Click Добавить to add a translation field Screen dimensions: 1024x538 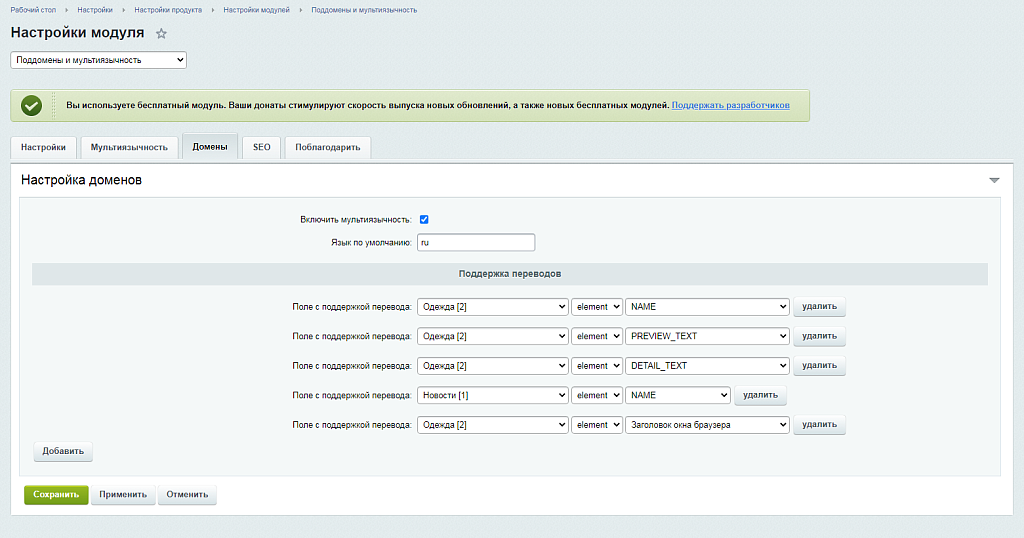[x=63, y=451]
